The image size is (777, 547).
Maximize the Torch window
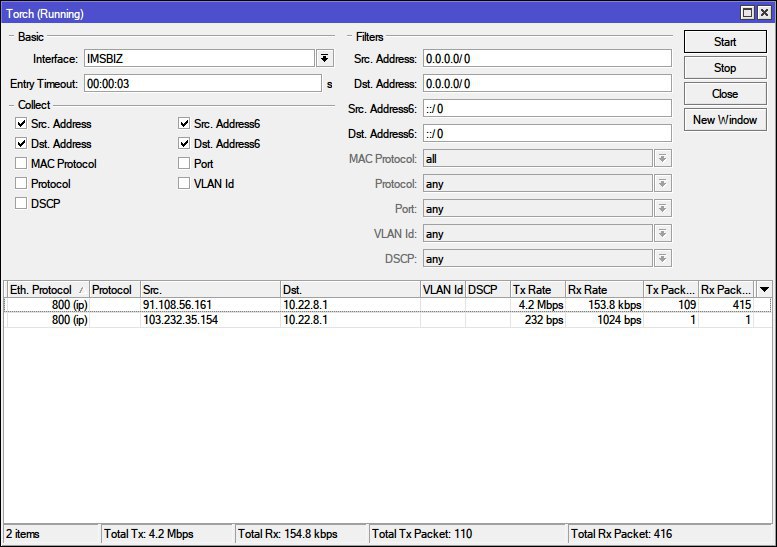(x=748, y=13)
